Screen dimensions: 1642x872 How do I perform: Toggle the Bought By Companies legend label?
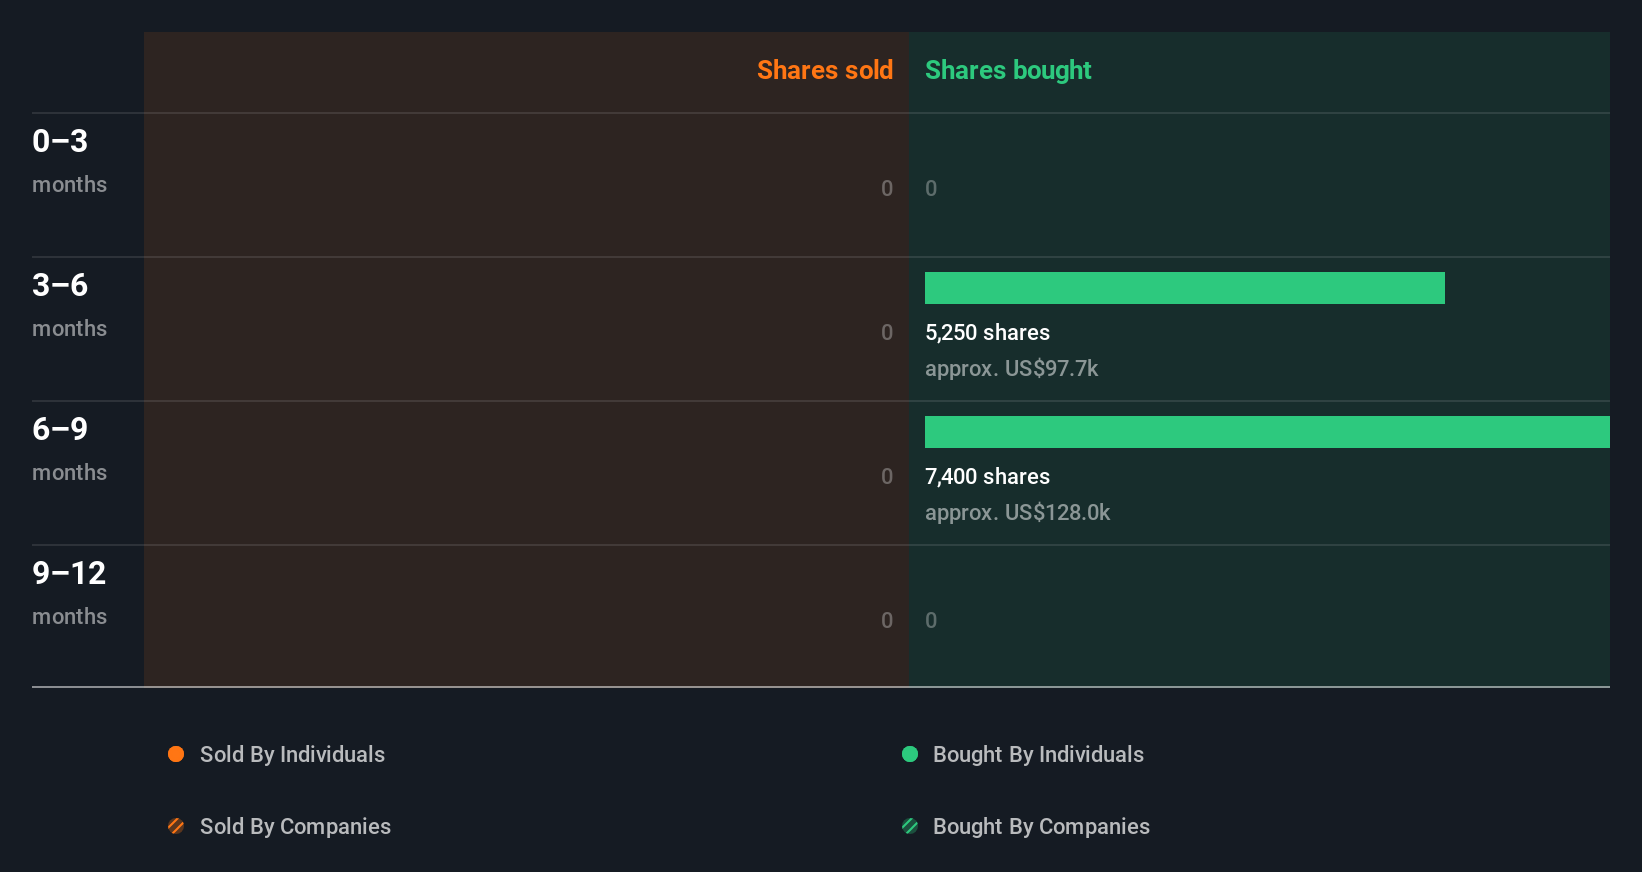[1041, 826]
